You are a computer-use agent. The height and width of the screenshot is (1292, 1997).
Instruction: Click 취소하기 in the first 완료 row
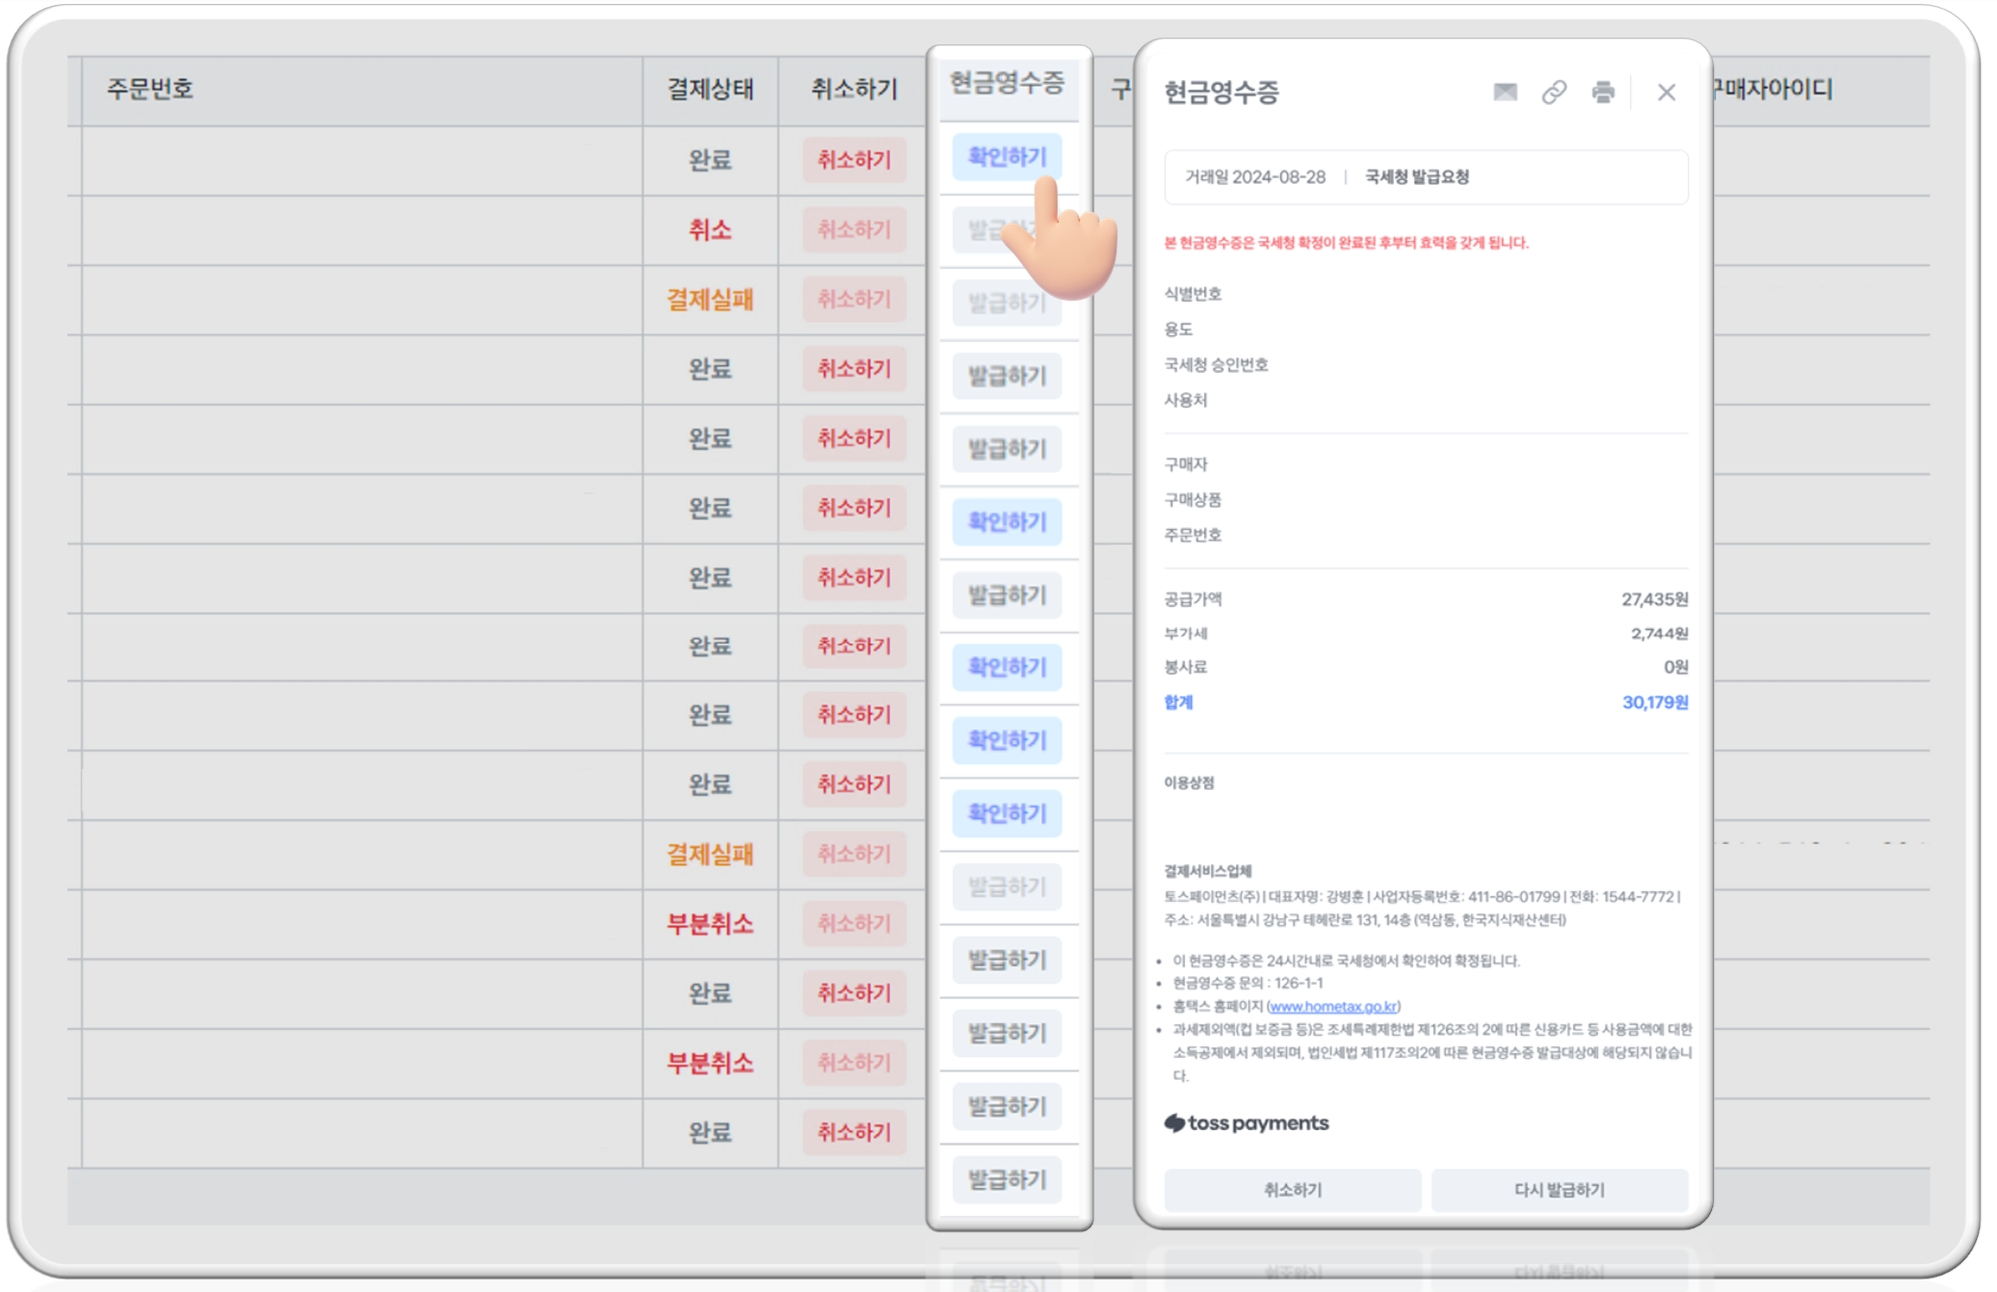[x=853, y=160]
